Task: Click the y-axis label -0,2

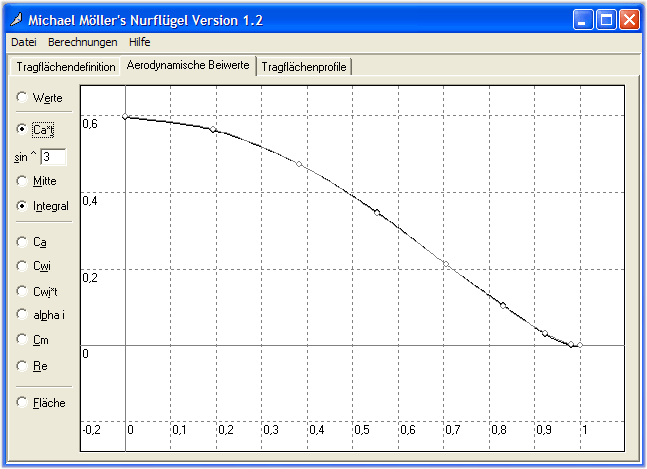Action: [x=91, y=430]
